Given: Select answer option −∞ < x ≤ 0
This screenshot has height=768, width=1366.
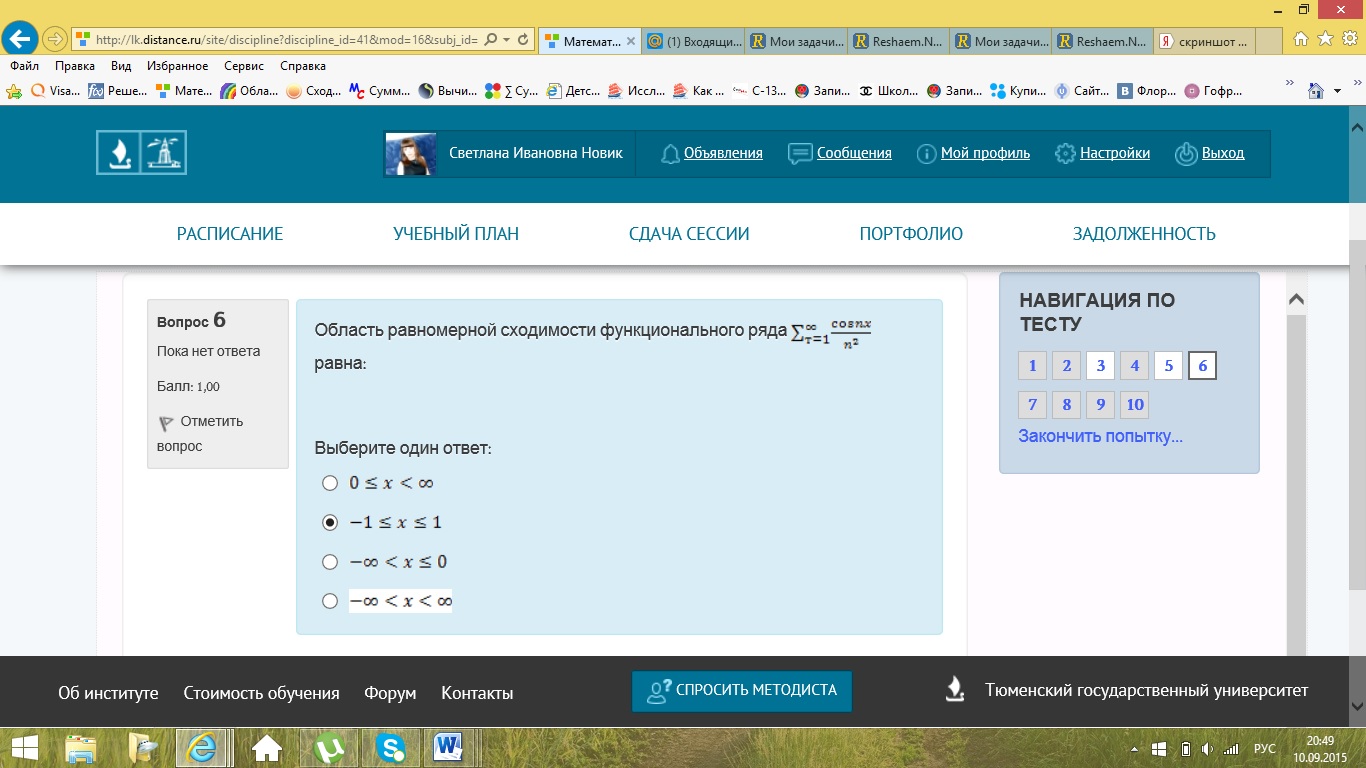Looking at the screenshot, I should [330, 562].
